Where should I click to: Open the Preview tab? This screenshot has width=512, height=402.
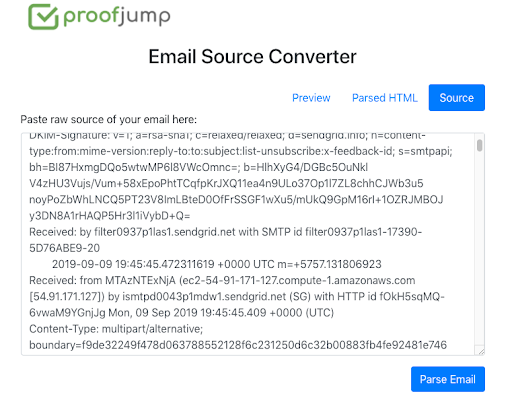coord(311,98)
